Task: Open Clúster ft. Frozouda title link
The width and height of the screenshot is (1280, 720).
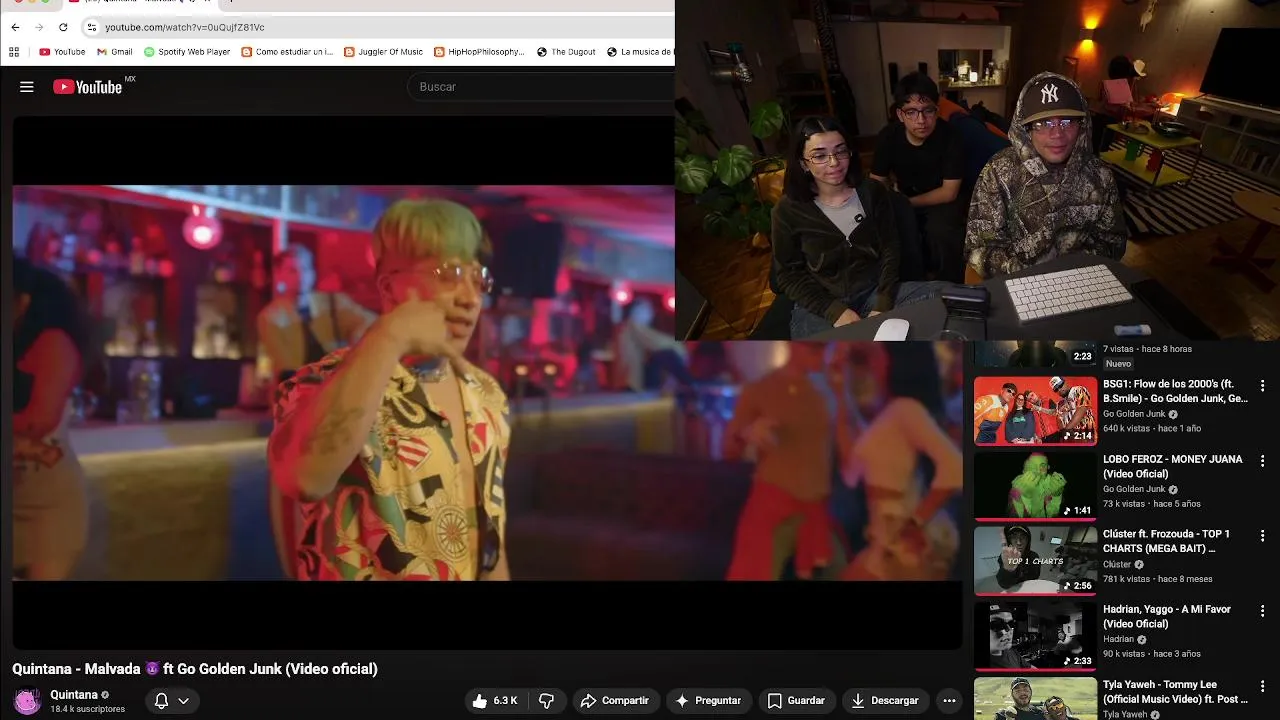Action: pyautogui.click(x=1166, y=541)
